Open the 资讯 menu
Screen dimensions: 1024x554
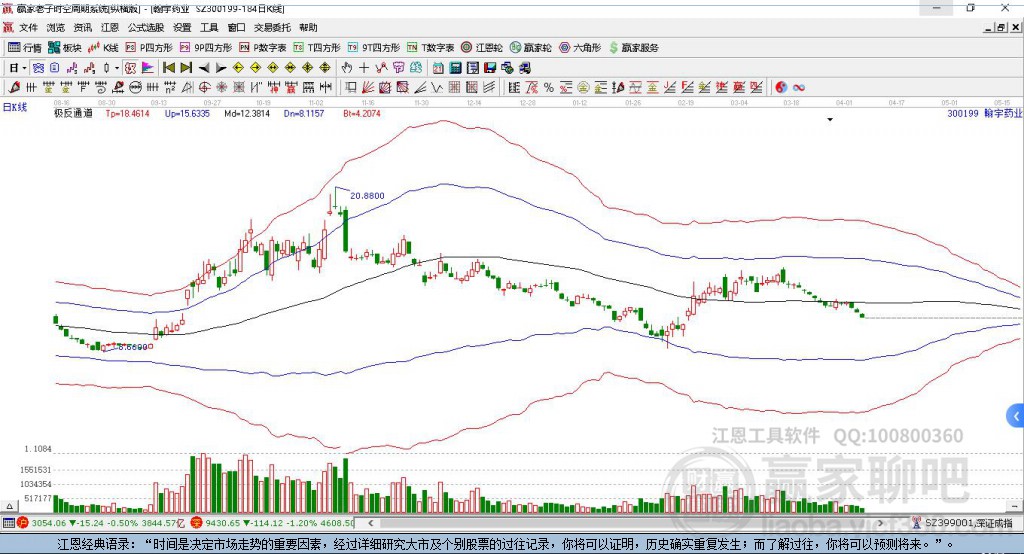82,27
